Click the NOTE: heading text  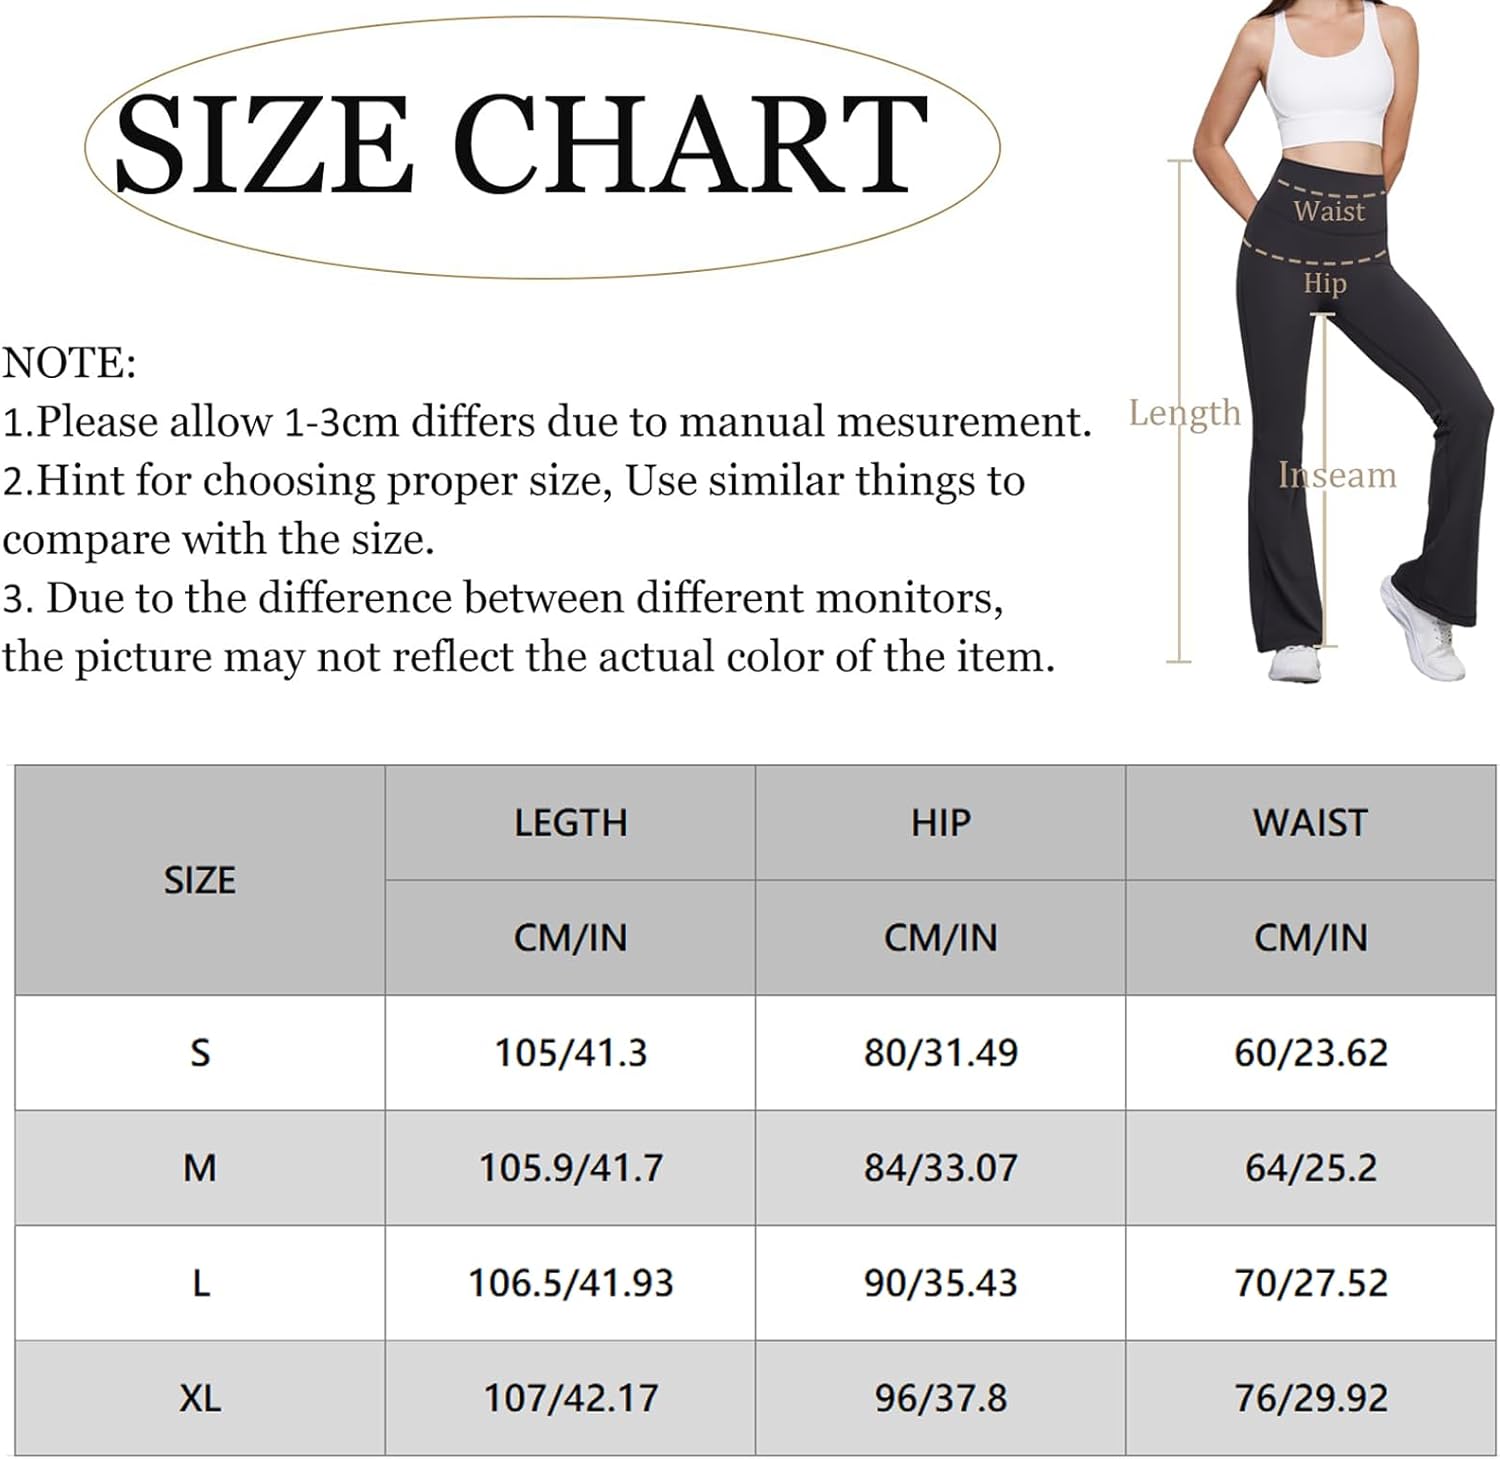coord(69,363)
